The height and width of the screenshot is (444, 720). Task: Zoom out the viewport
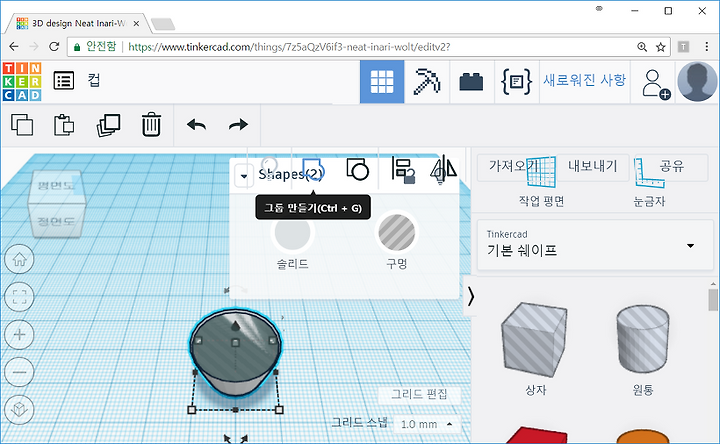point(19,371)
